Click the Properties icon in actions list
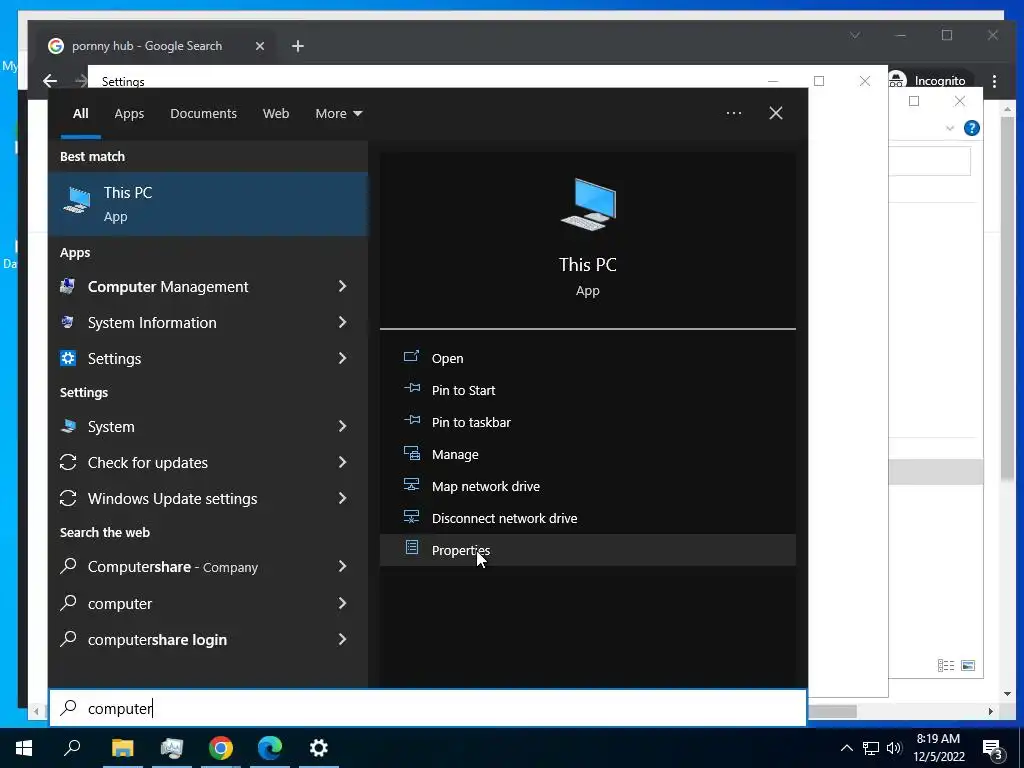This screenshot has height=768, width=1024. [411, 547]
